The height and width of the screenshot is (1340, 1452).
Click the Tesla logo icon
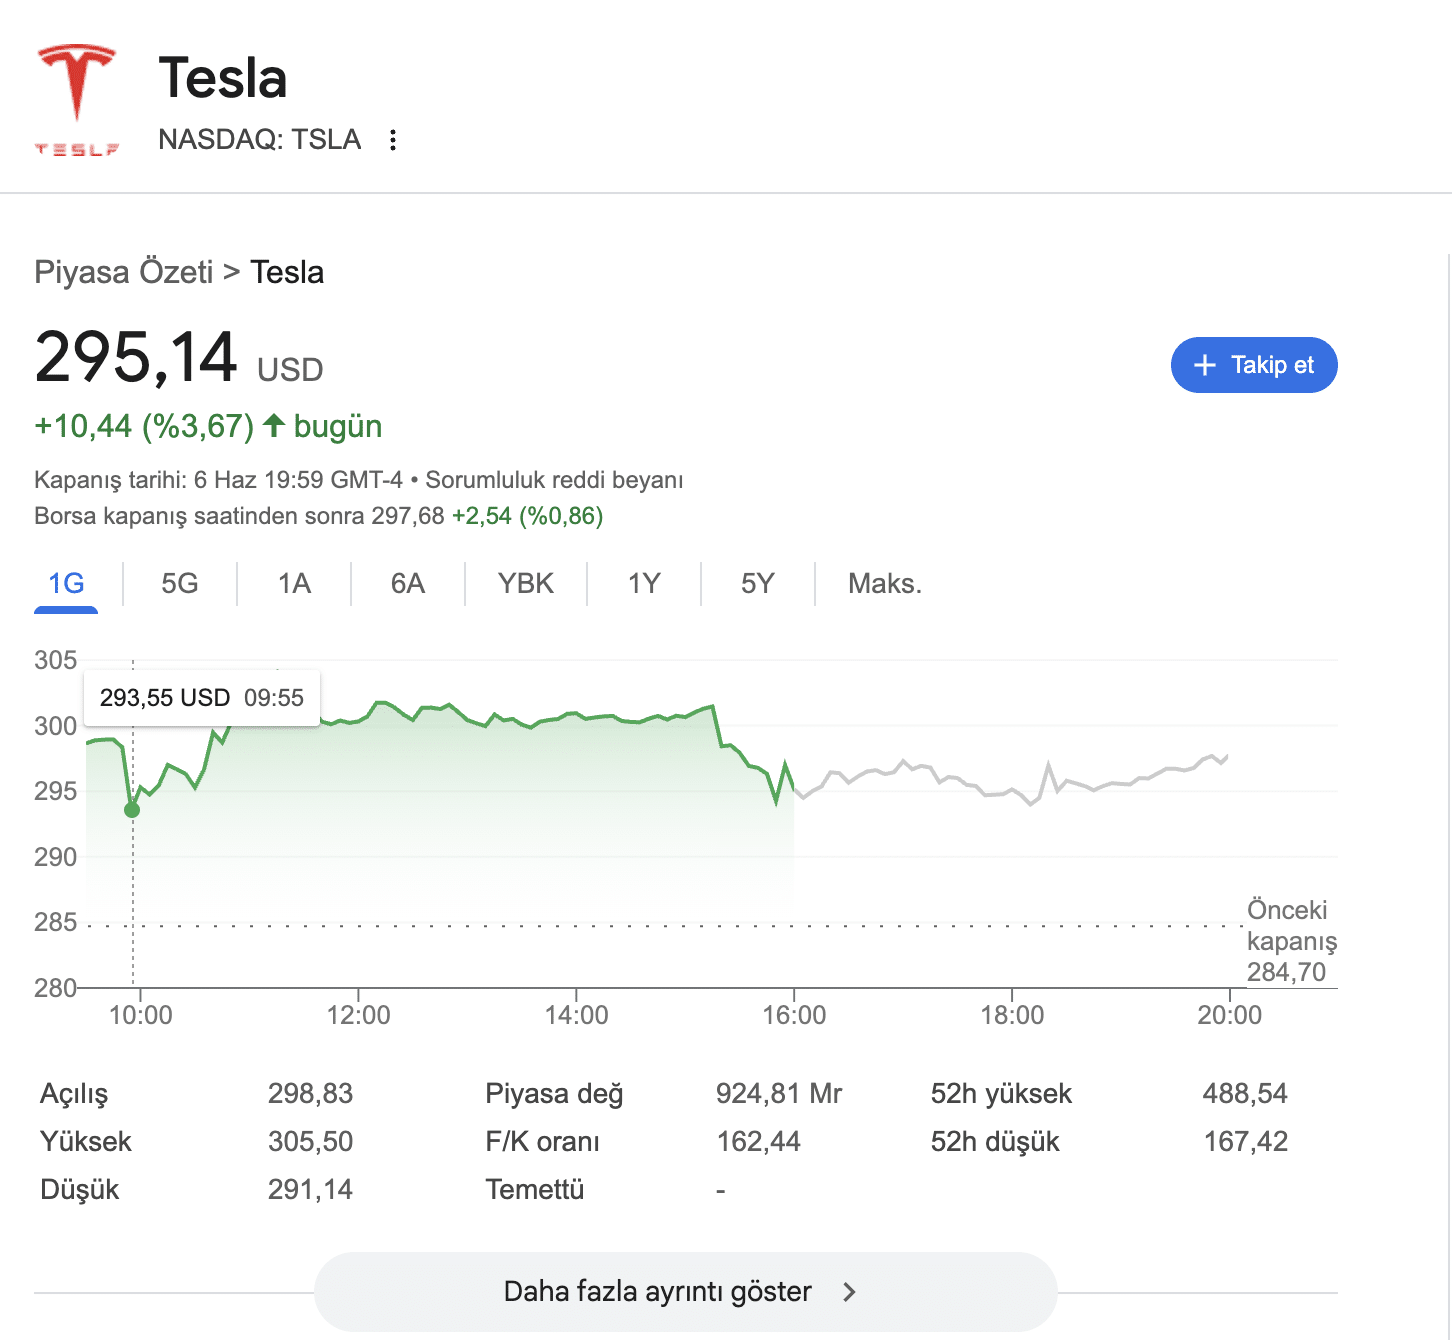[x=77, y=99]
